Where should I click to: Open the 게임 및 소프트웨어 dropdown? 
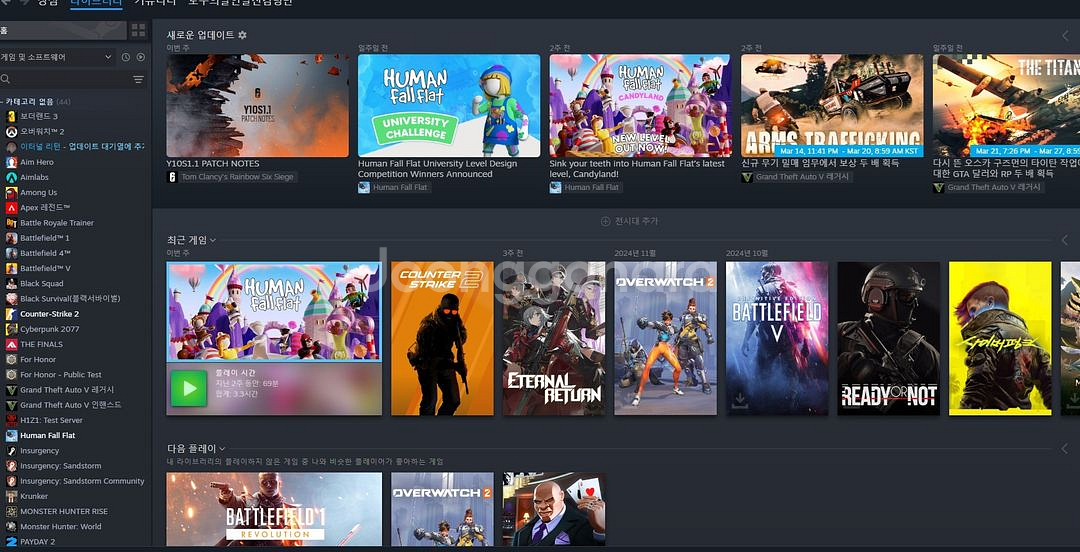click(58, 57)
